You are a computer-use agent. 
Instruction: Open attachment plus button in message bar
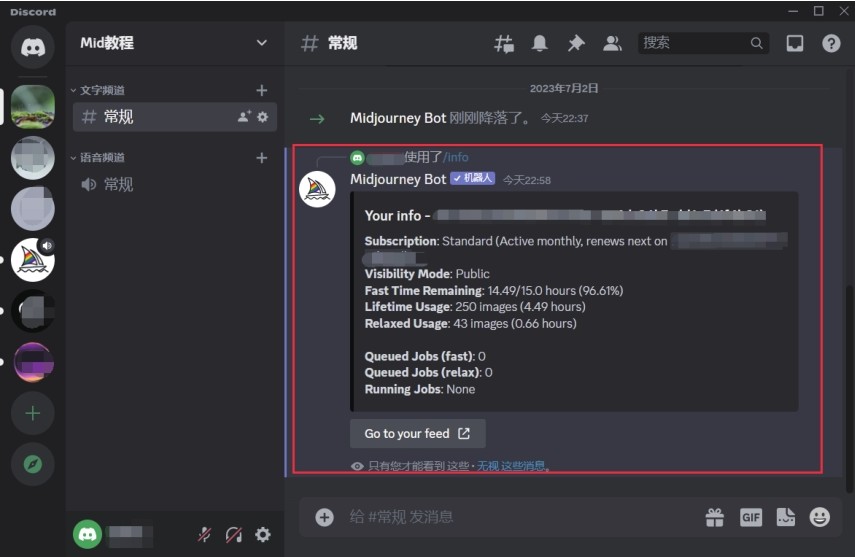click(324, 517)
